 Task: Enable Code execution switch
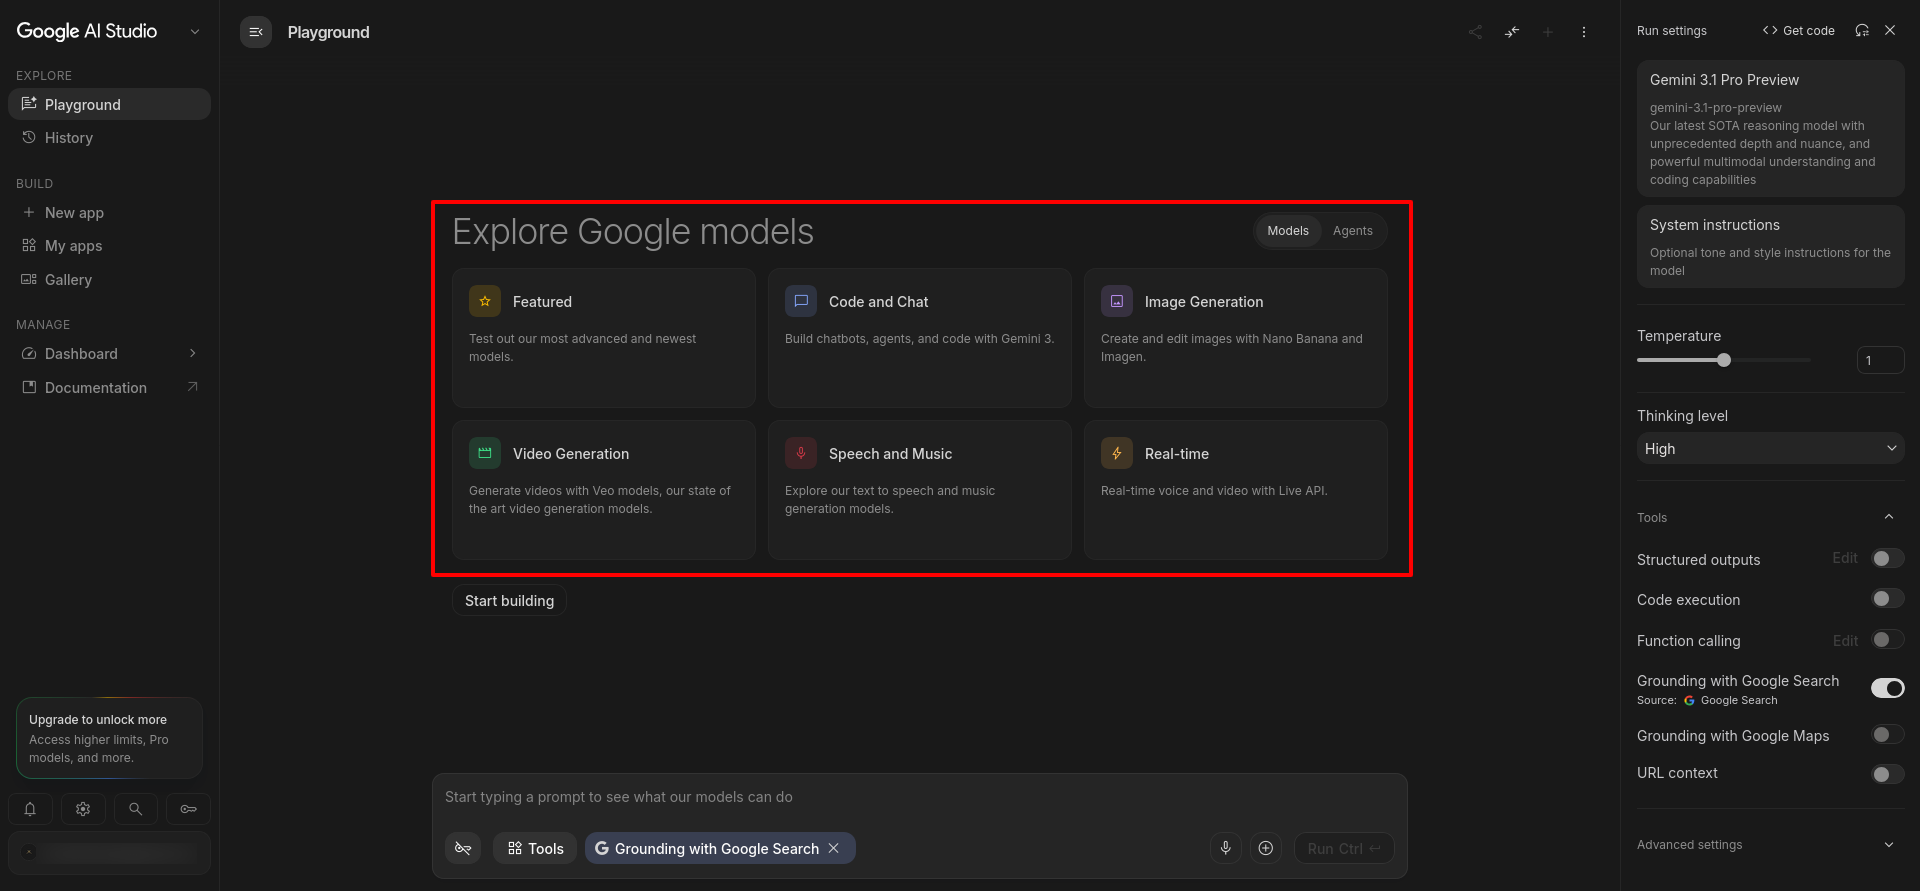point(1888,598)
